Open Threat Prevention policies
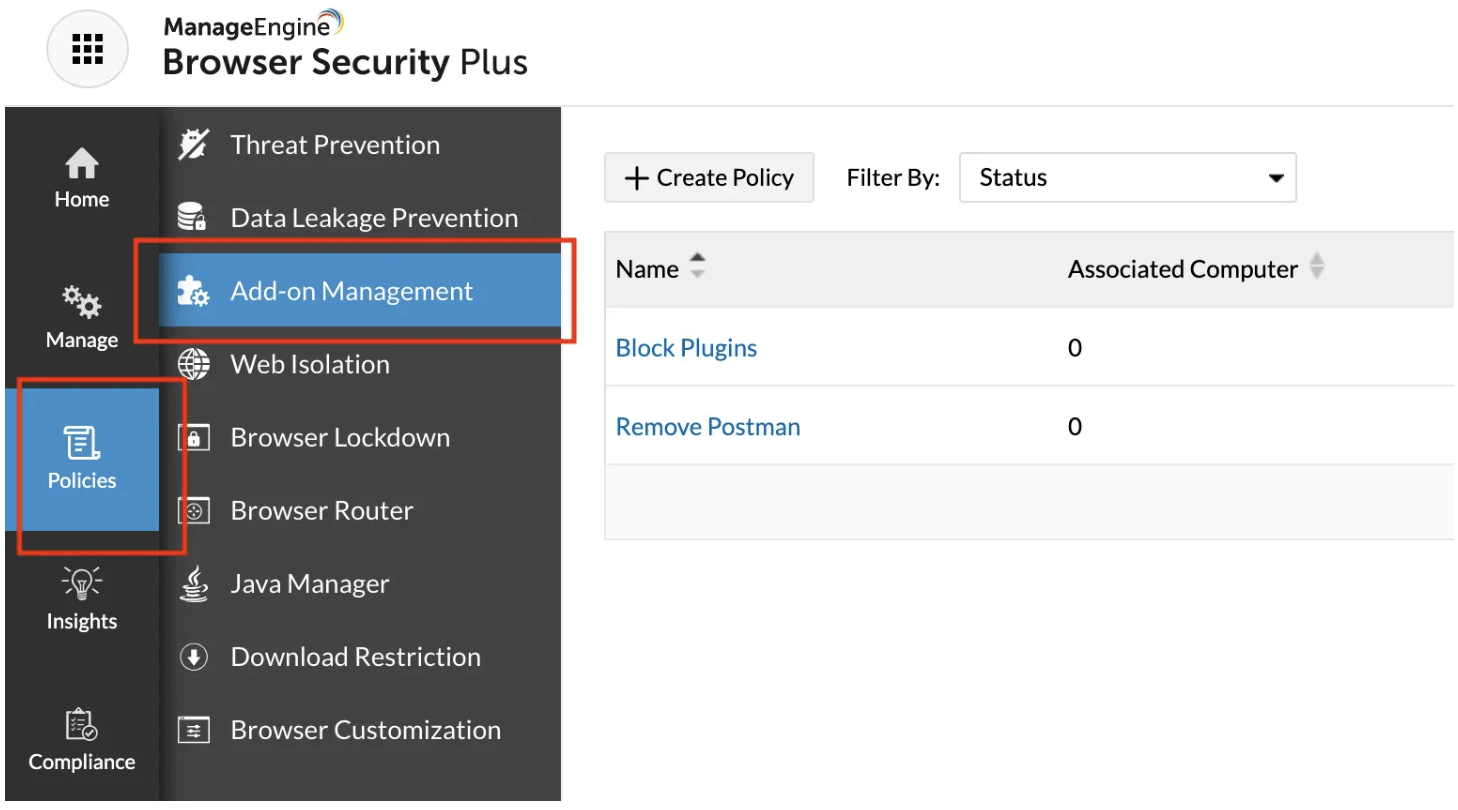 335,145
